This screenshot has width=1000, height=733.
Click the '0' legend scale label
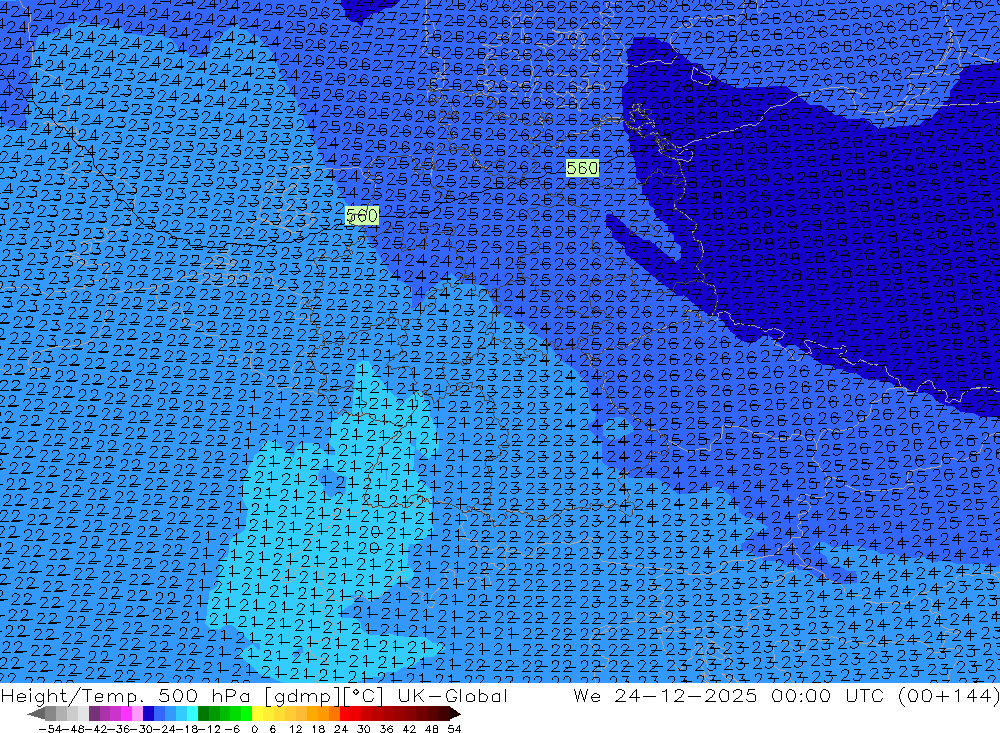(x=254, y=729)
